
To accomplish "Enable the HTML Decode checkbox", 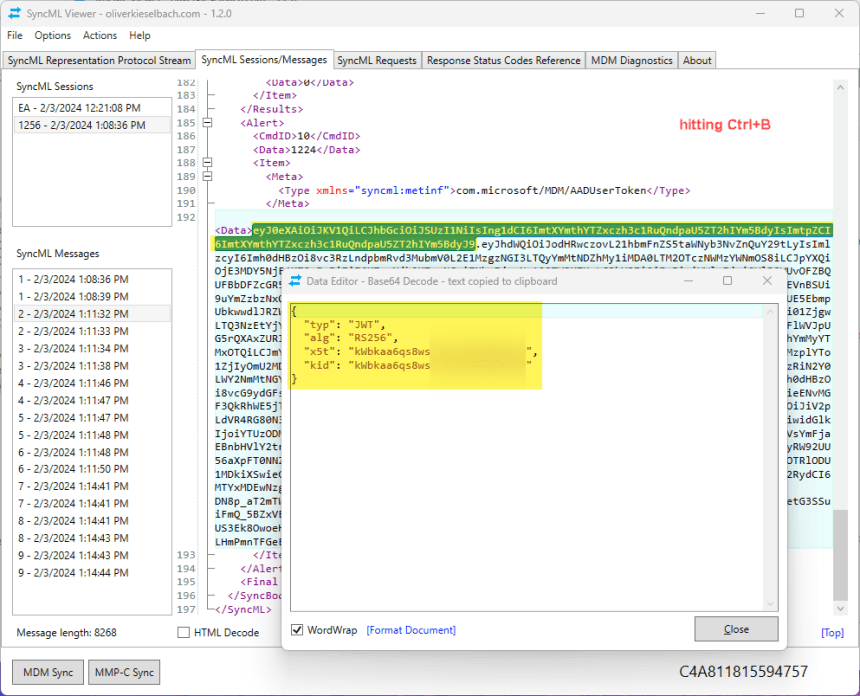I will click(x=183, y=632).
